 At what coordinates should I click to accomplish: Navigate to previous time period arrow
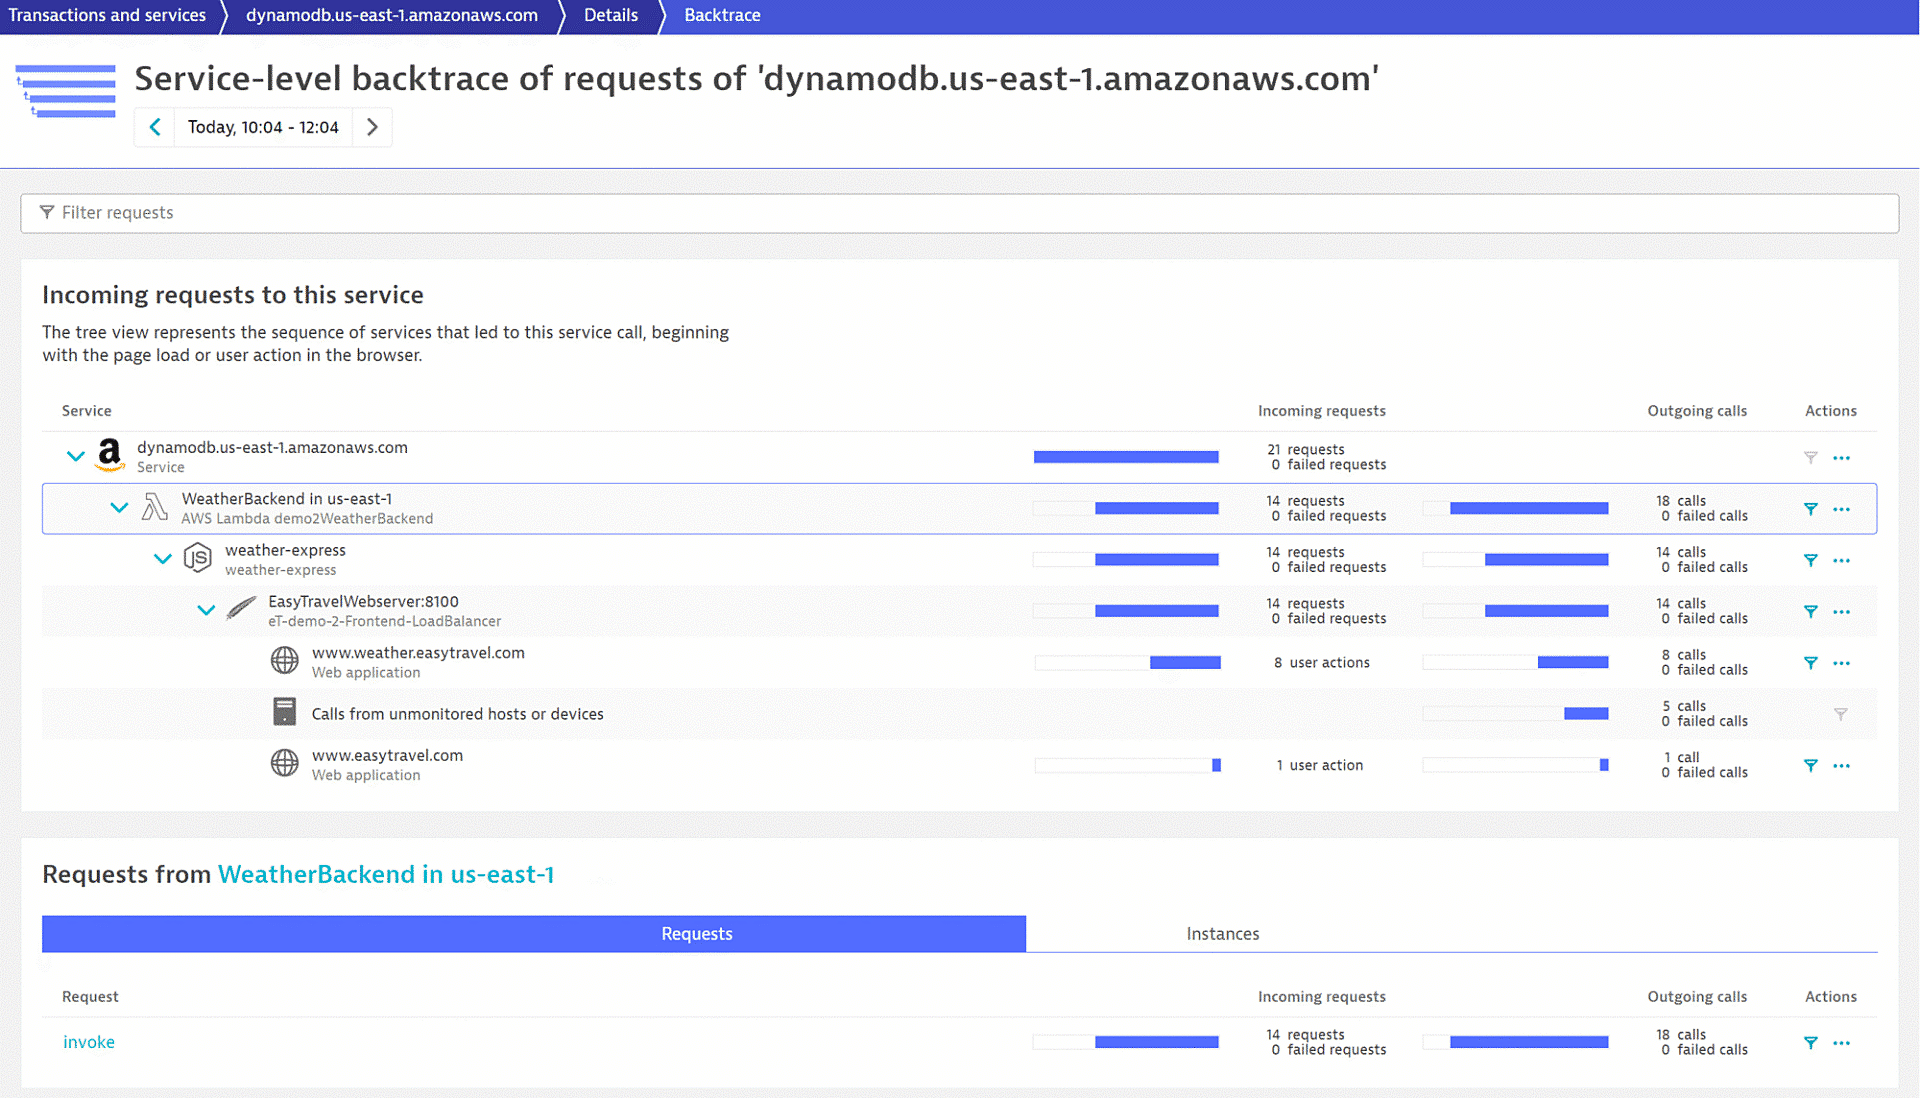(156, 127)
